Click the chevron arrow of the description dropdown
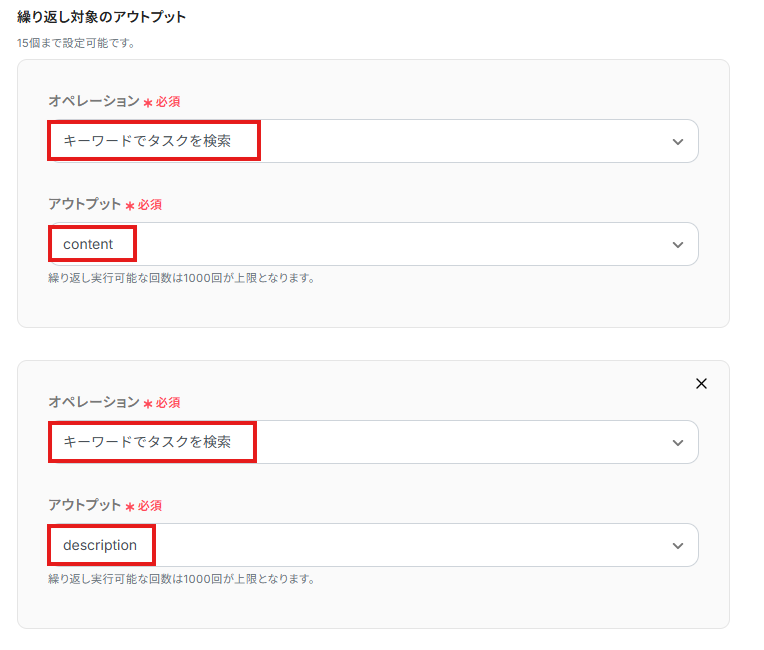This screenshot has width=764, height=650. point(678,546)
